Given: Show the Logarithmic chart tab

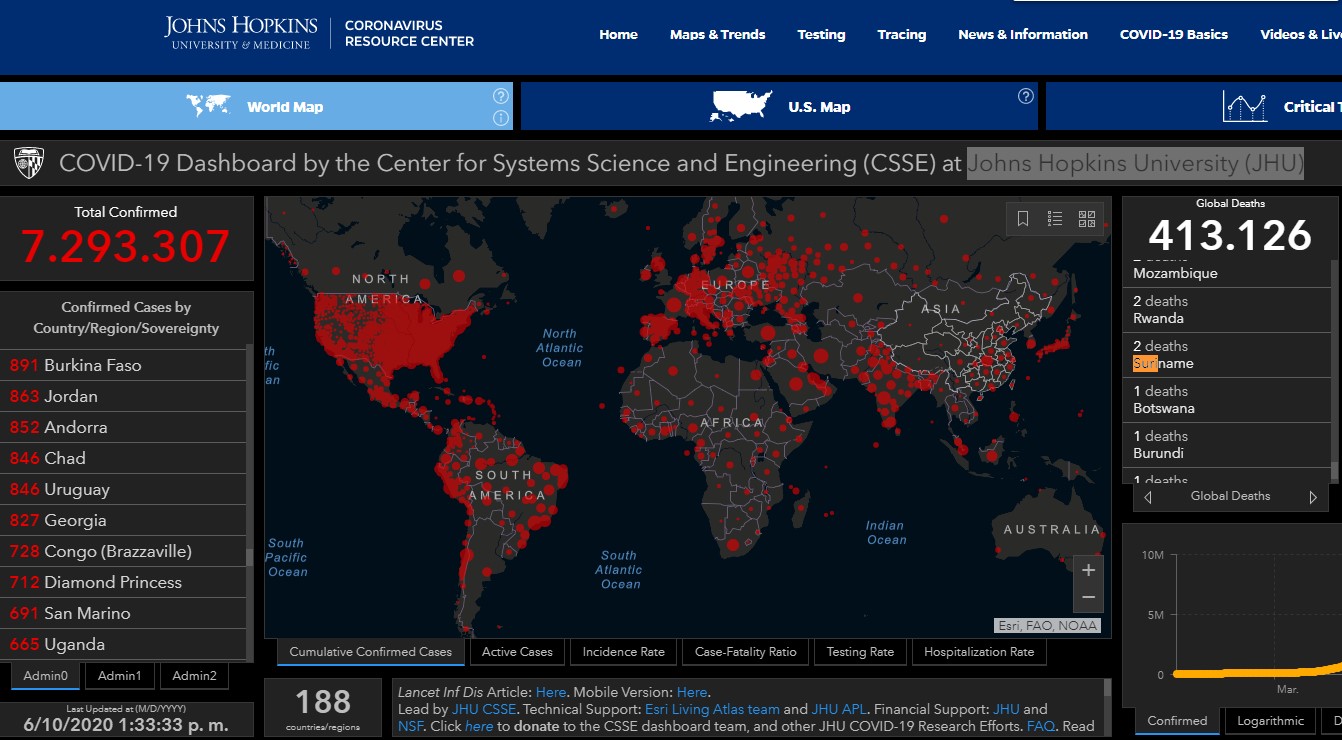Looking at the screenshot, I should (1270, 721).
